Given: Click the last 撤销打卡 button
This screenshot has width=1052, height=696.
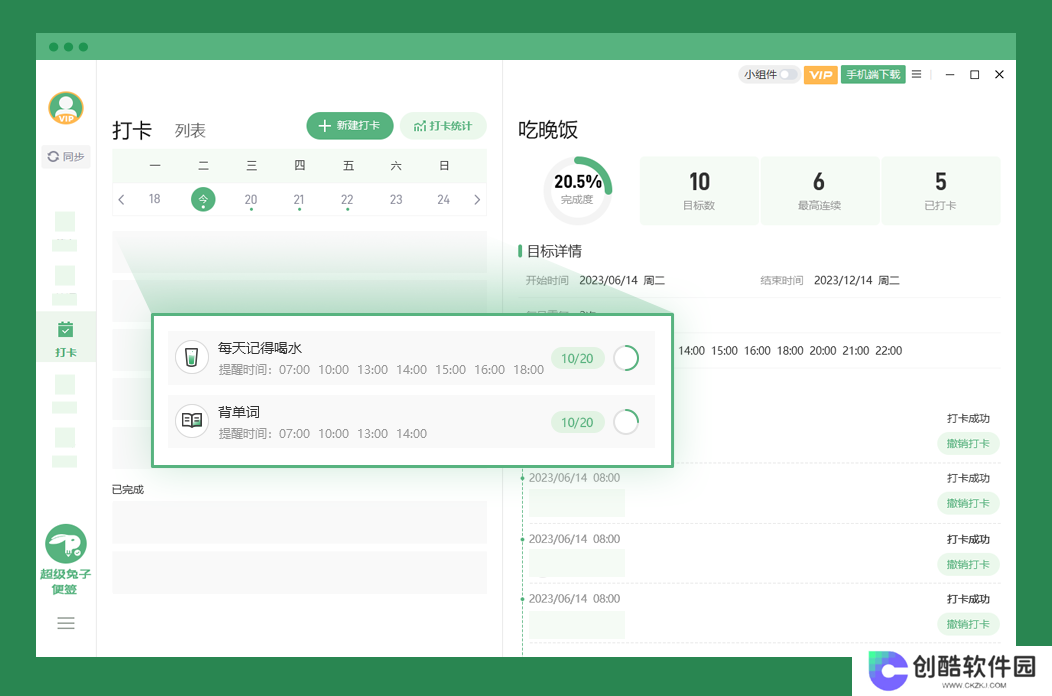Looking at the screenshot, I should tap(968, 624).
